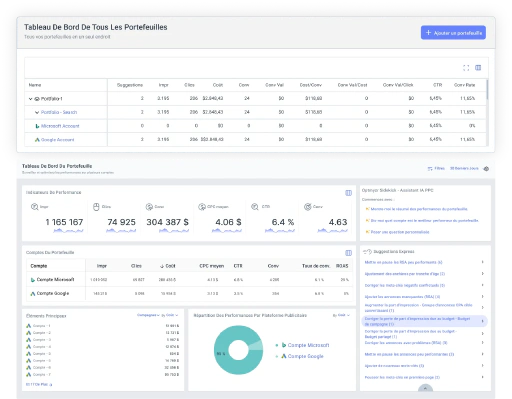Click the Compte - 2 row in Éléments Principaux
512x399 pixels.
point(103,333)
